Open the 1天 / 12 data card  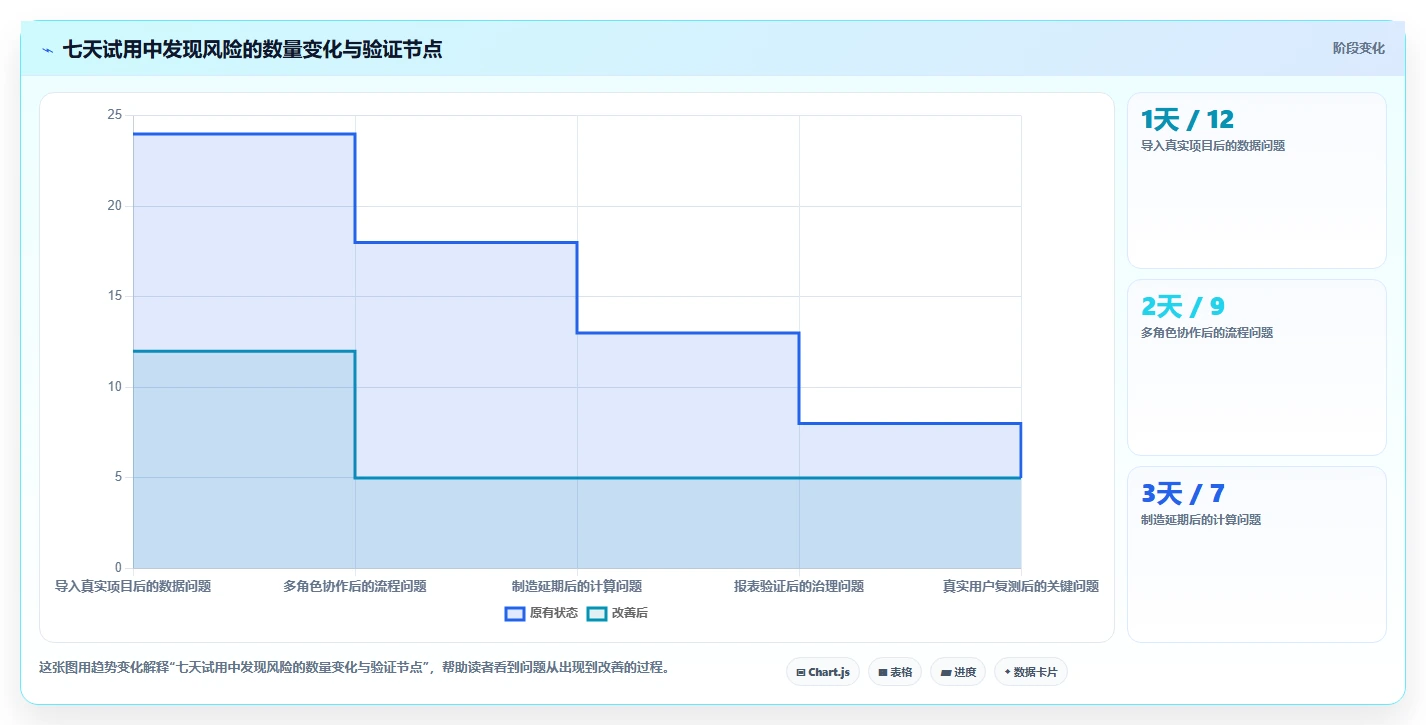click(1257, 180)
